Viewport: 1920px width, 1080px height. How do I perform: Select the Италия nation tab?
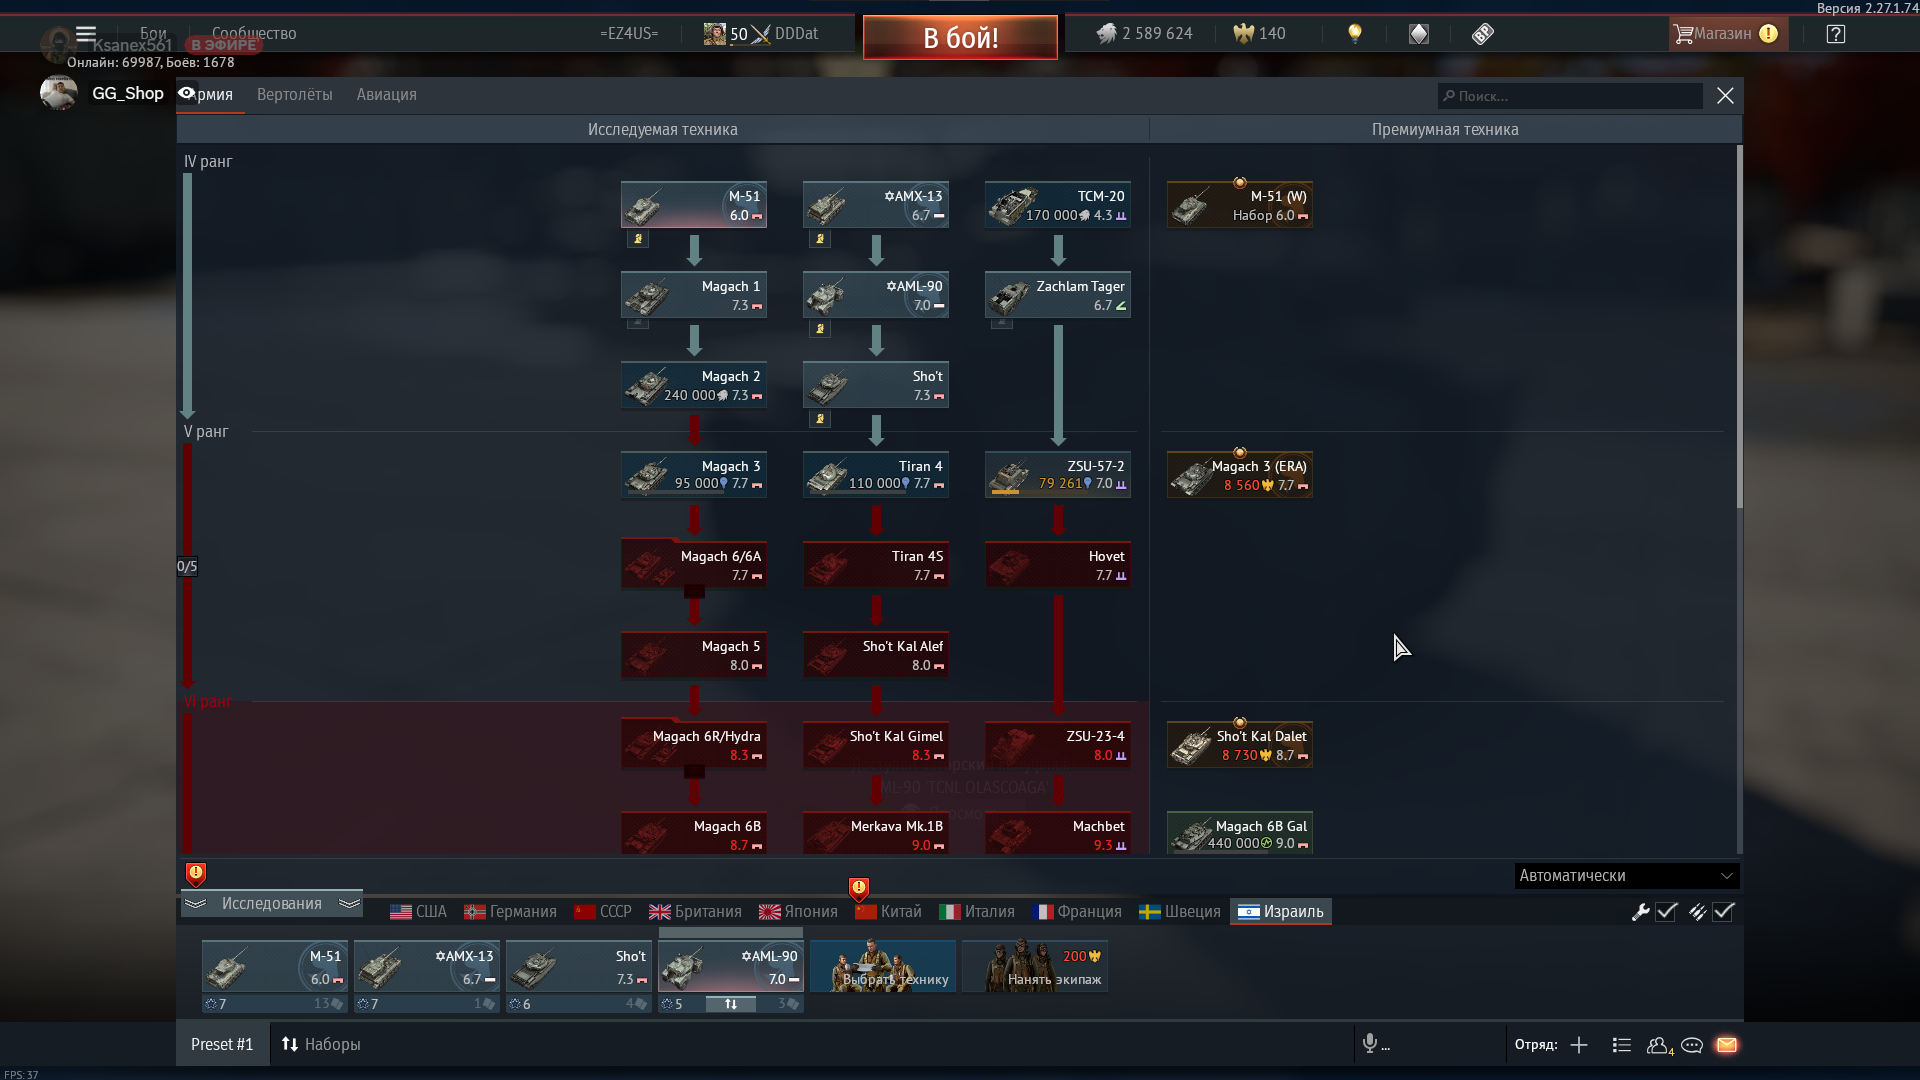tap(977, 911)
